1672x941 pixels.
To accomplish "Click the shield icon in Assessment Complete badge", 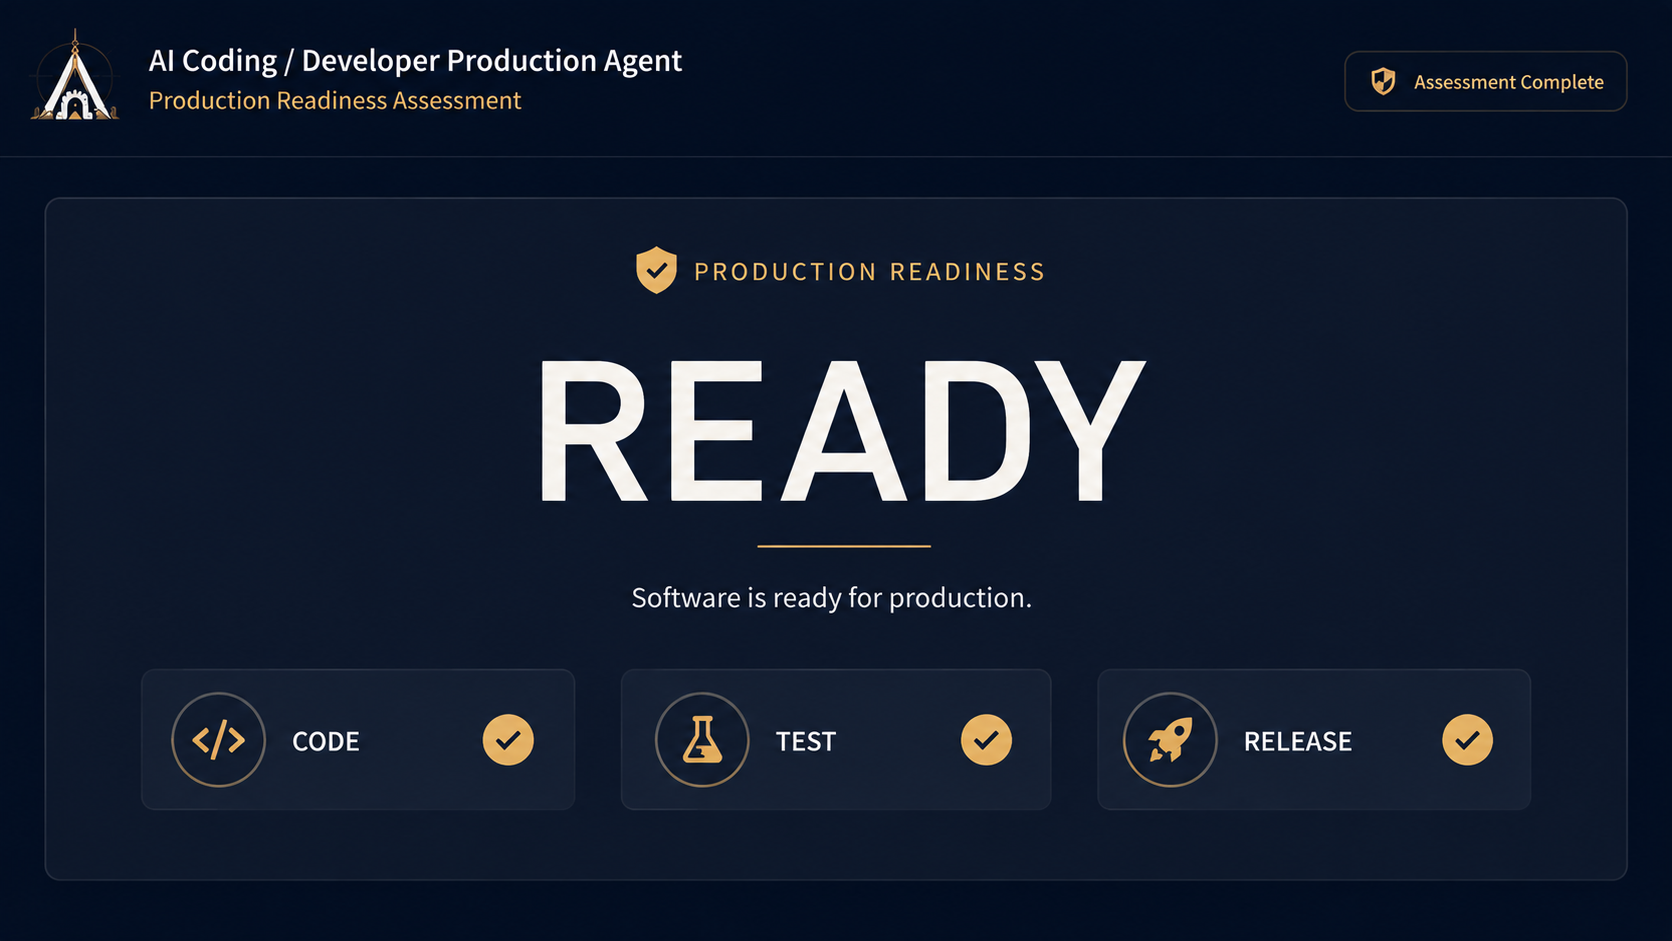I will coord(1383,81).
